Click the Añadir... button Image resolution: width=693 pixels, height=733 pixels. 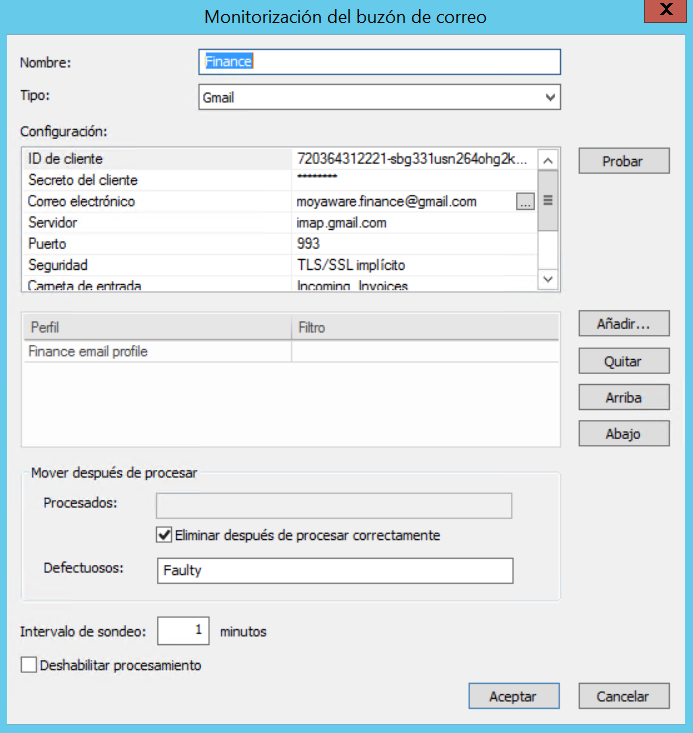(x=624, y=323)
